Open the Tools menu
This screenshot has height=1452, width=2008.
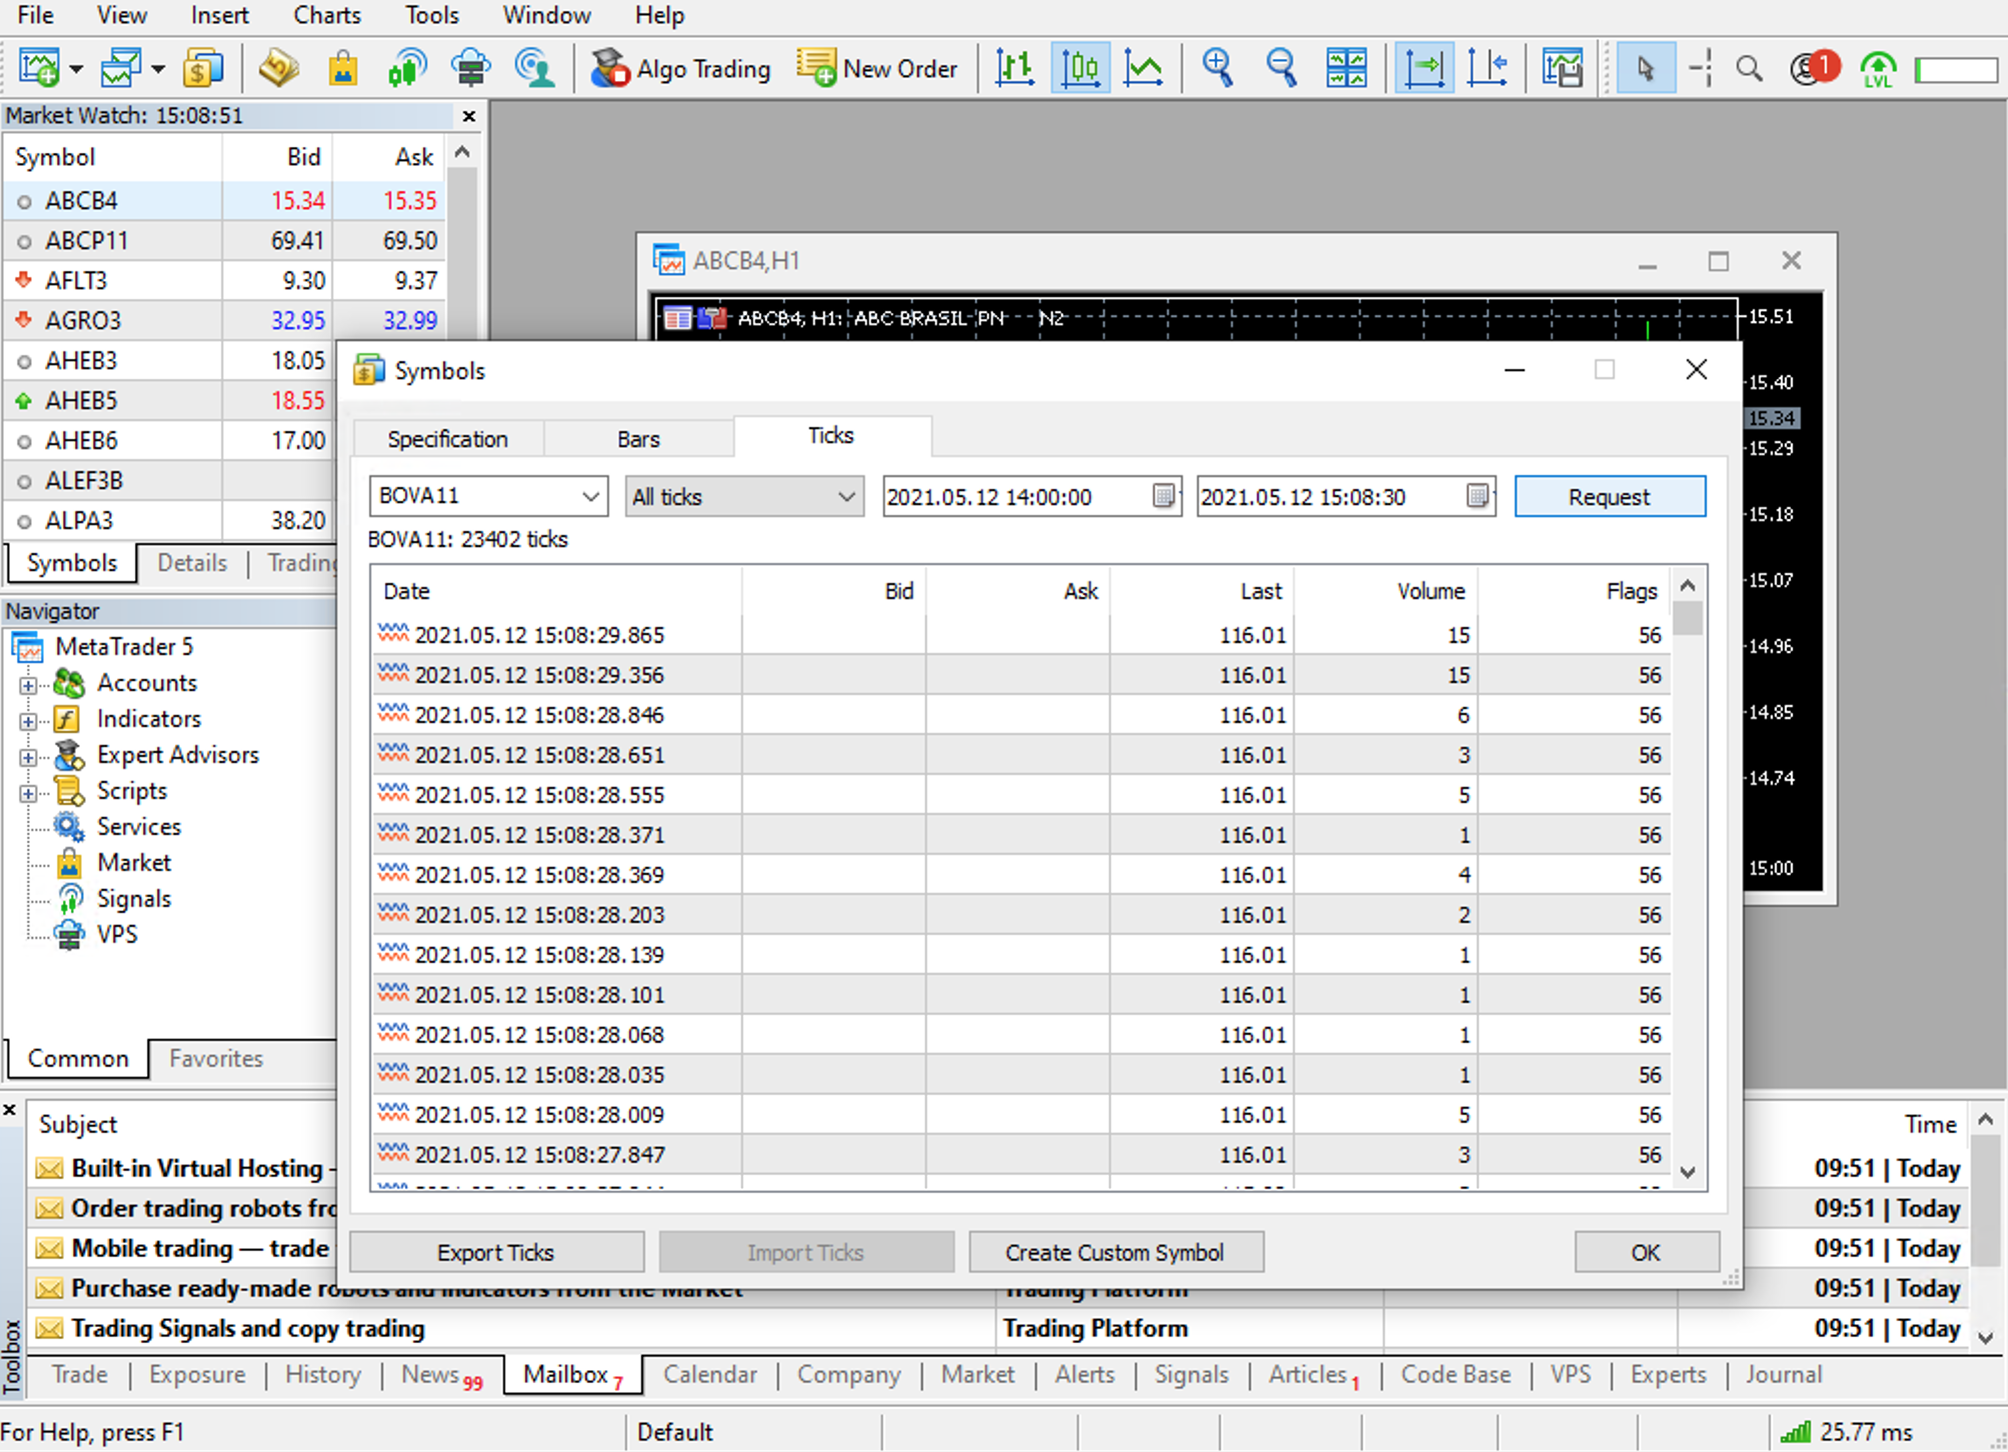point(432,16)
